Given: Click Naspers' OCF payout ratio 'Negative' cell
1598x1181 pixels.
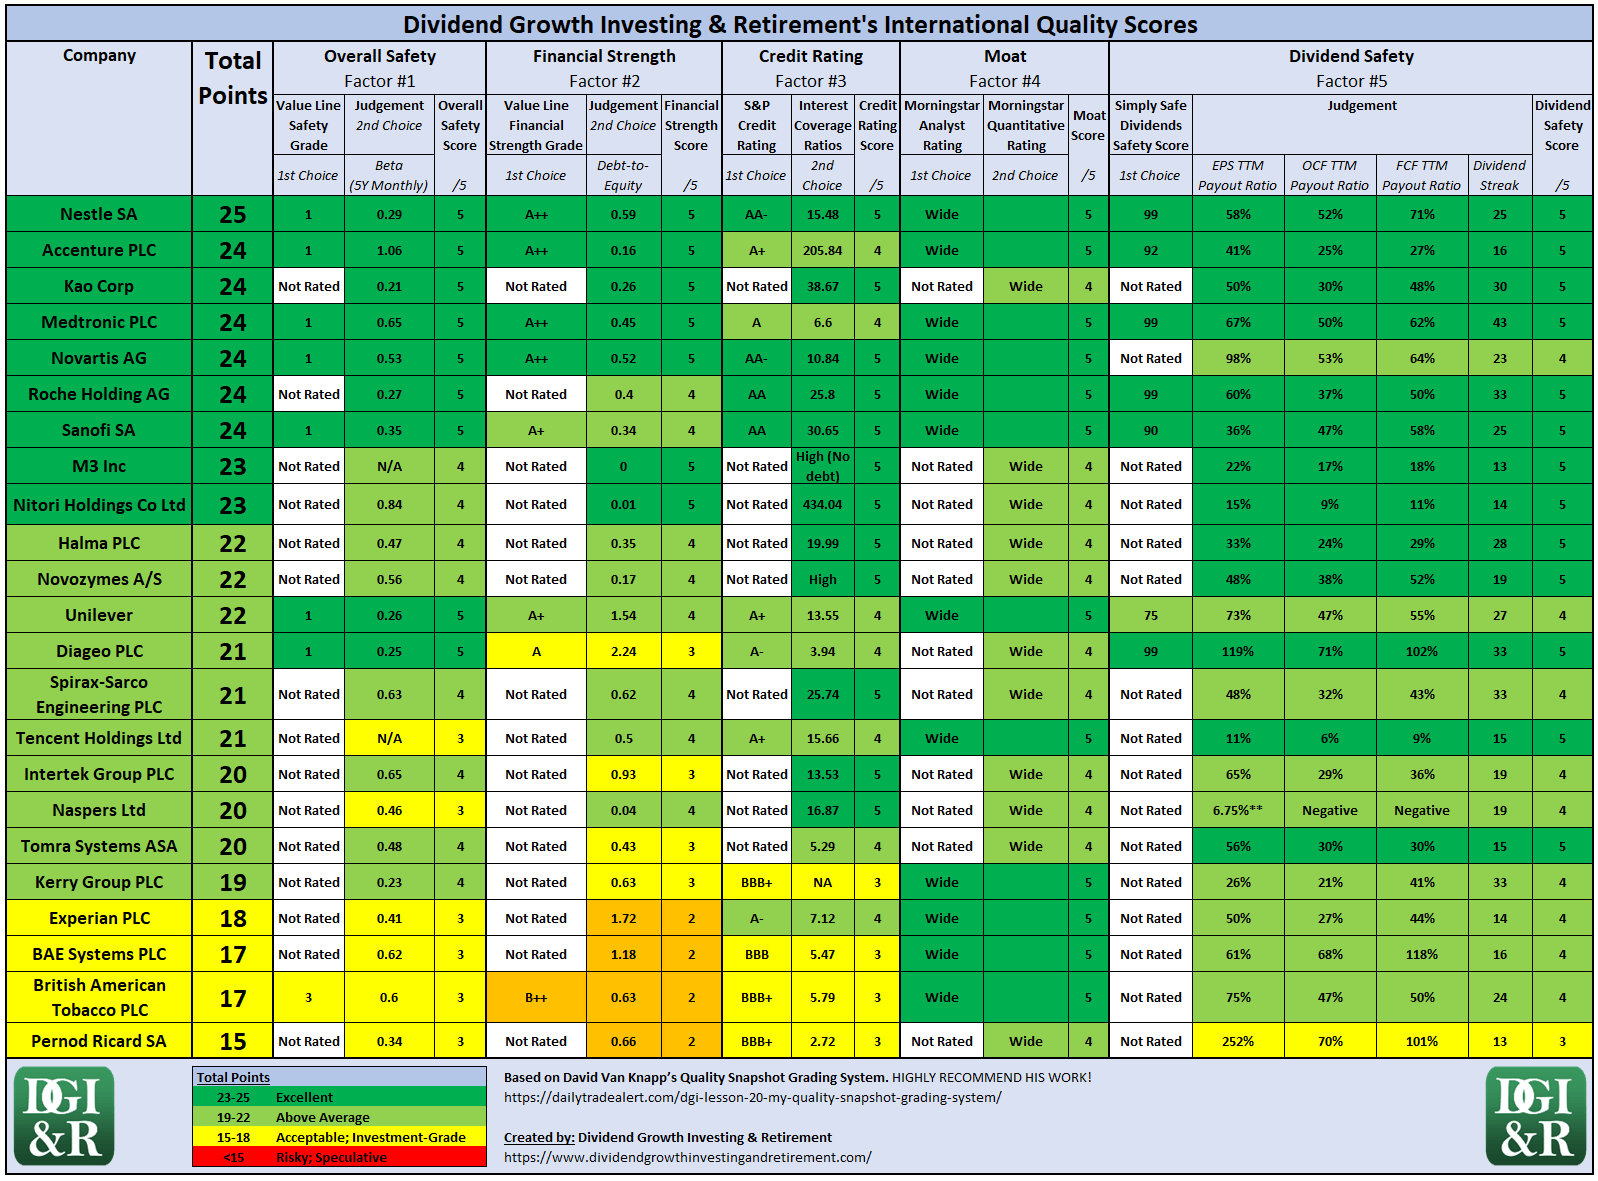Looking at the screenshot, I should [x=1330, y=810].
